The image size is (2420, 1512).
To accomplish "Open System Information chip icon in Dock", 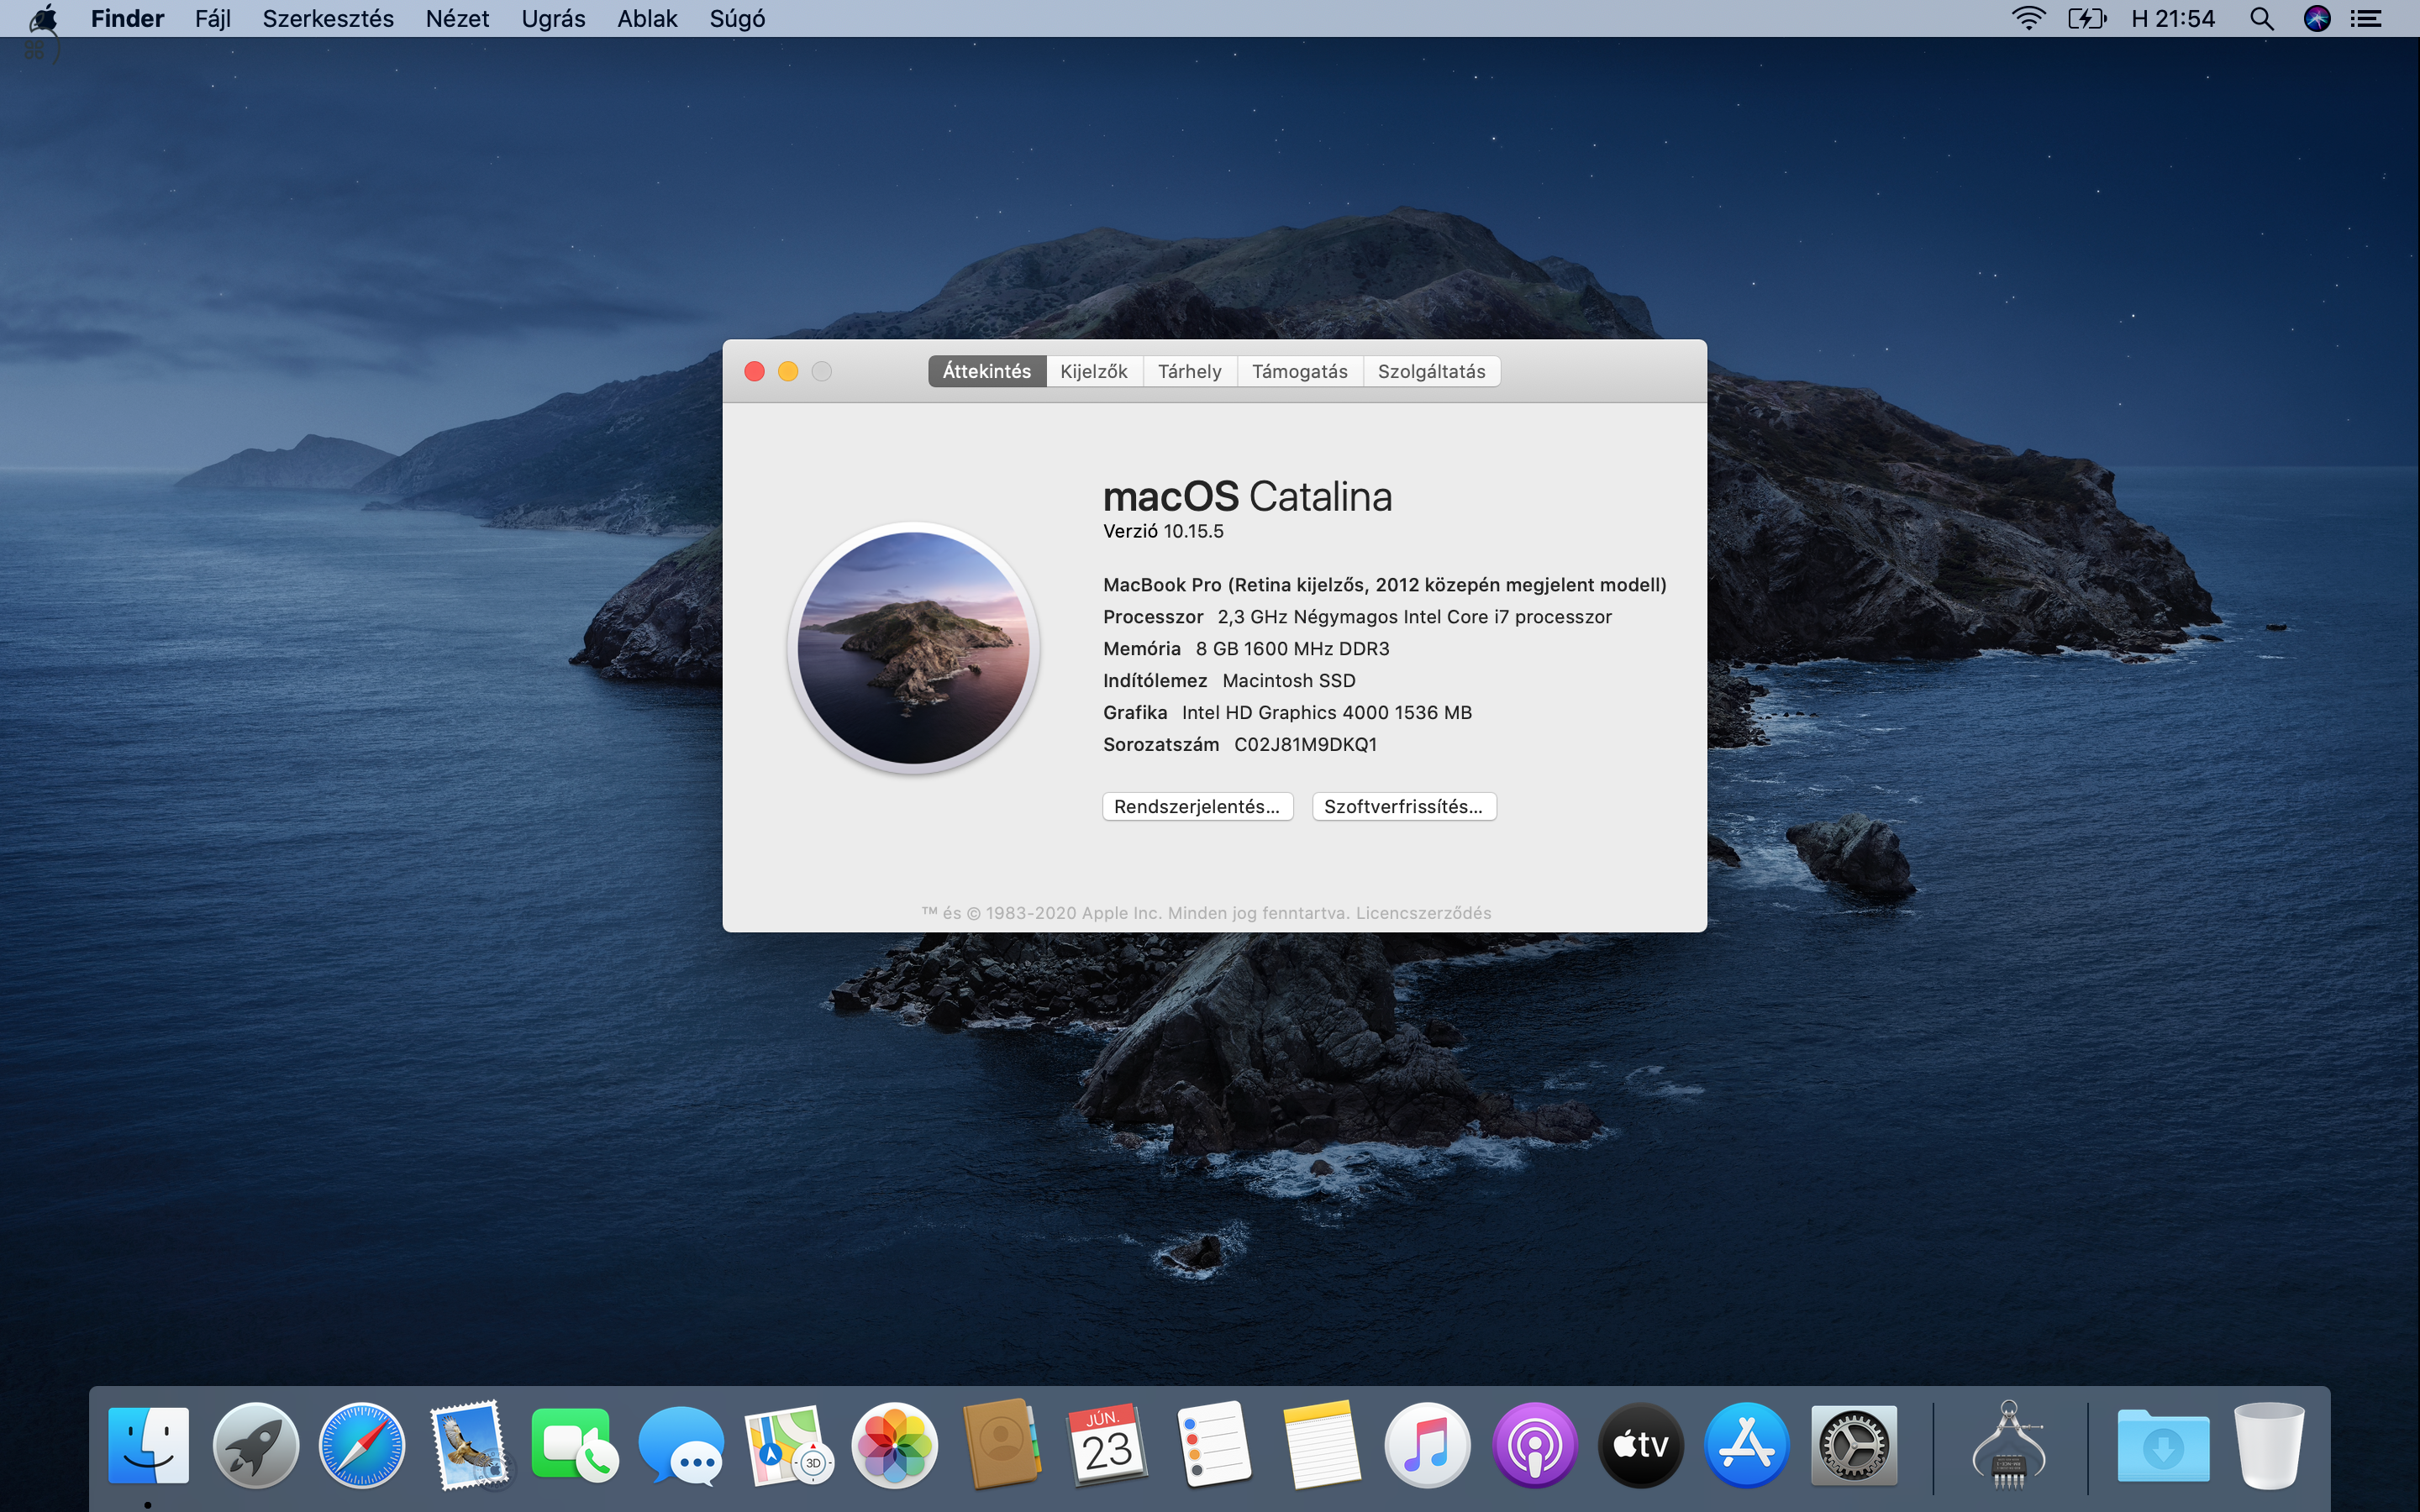I will pyautogui.click(x=2009, y=1445).
